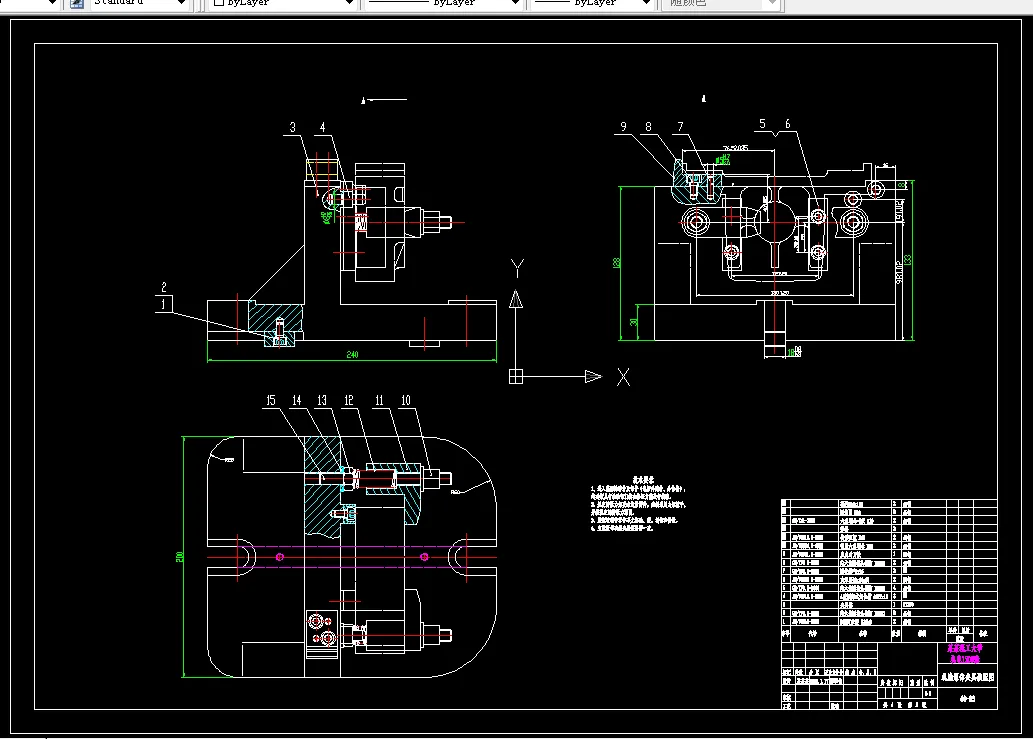Viewport: 1033px width, 739px height.
Task: Select part balloon number 5
Action: coord(762,124)
